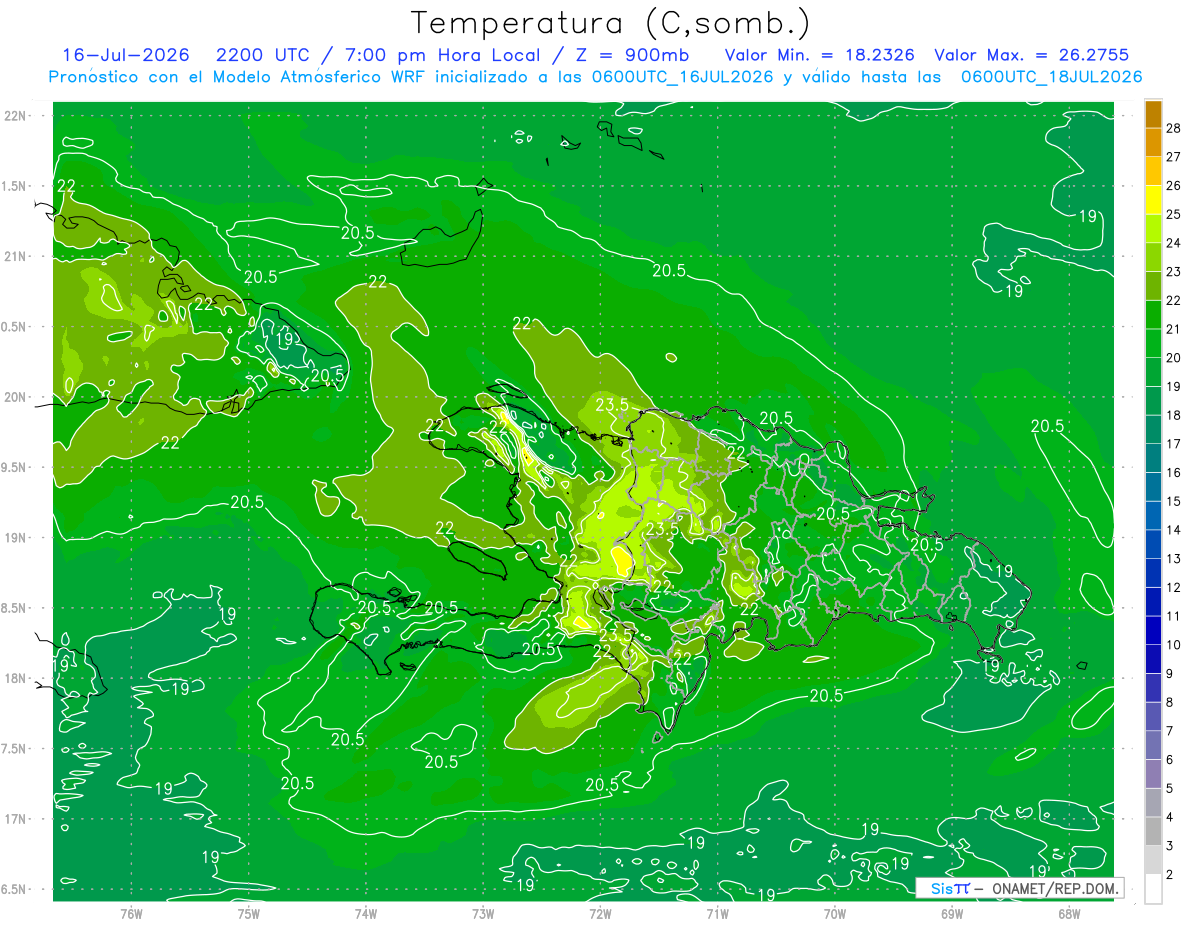1200x927 pixels.
Task: Click the '73W' longitude axis label
Action: coord(483,913)
